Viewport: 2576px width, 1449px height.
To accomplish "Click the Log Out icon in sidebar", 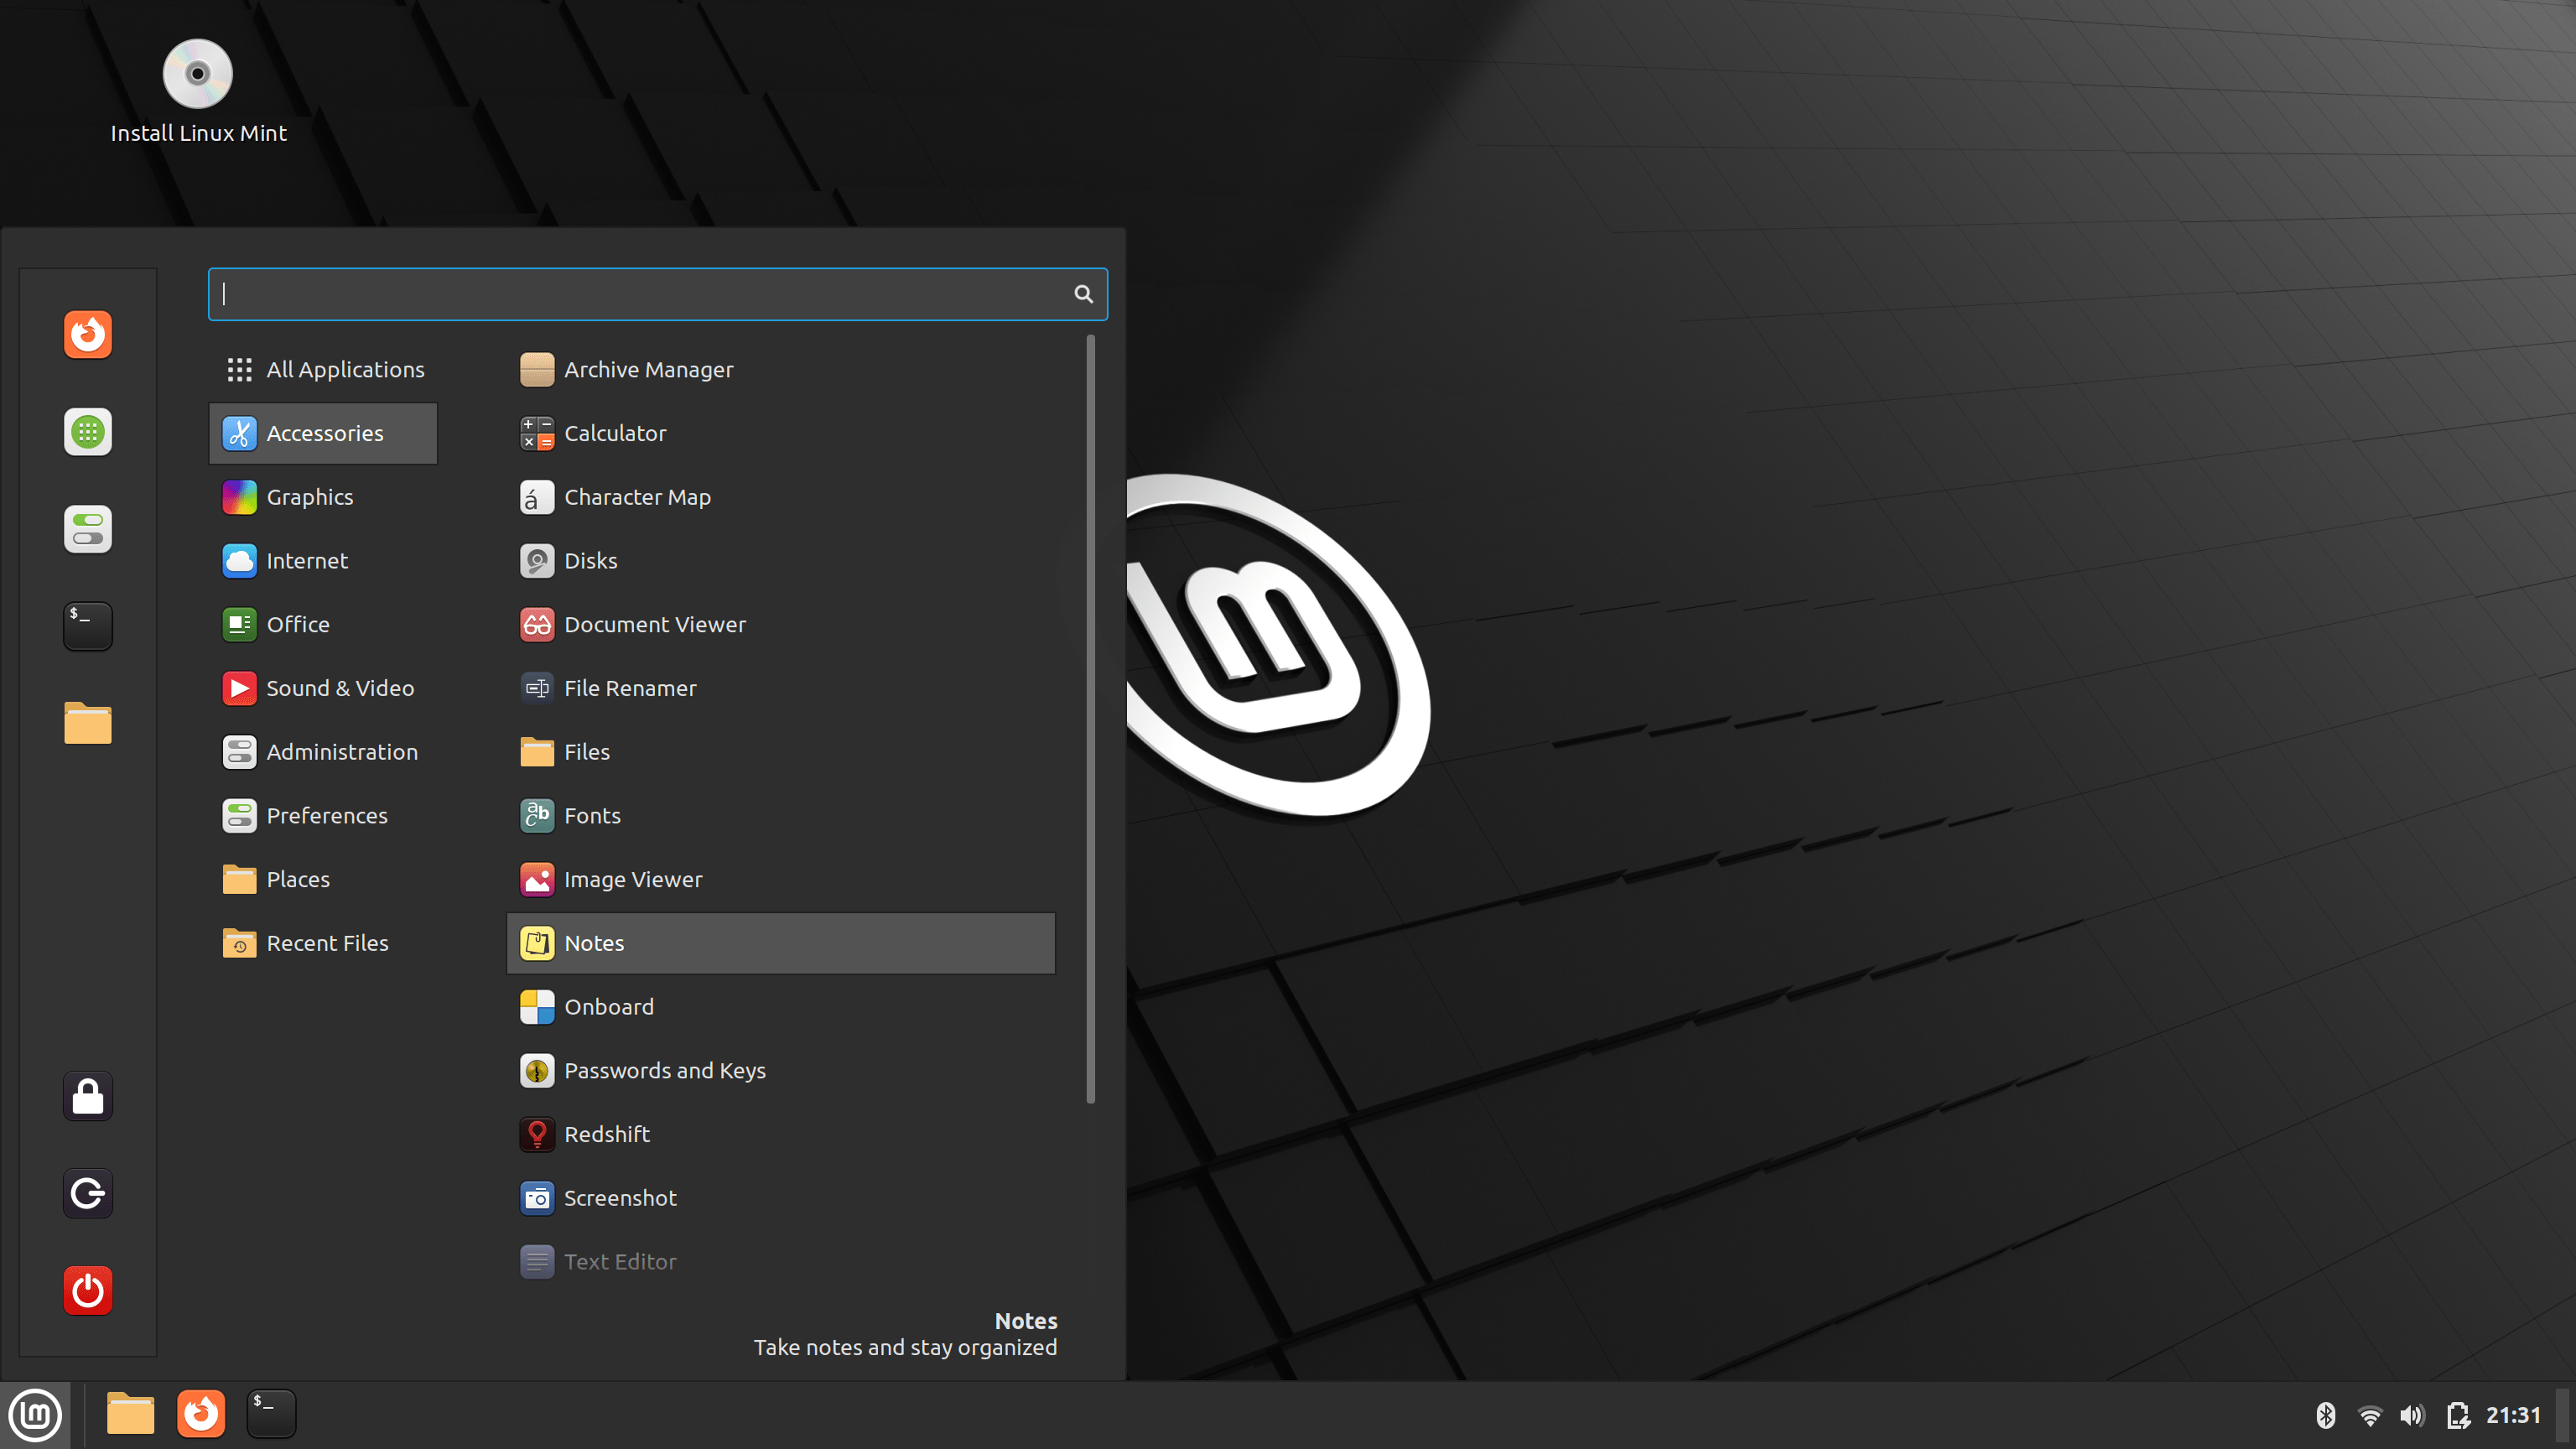I will point(88,1193).
